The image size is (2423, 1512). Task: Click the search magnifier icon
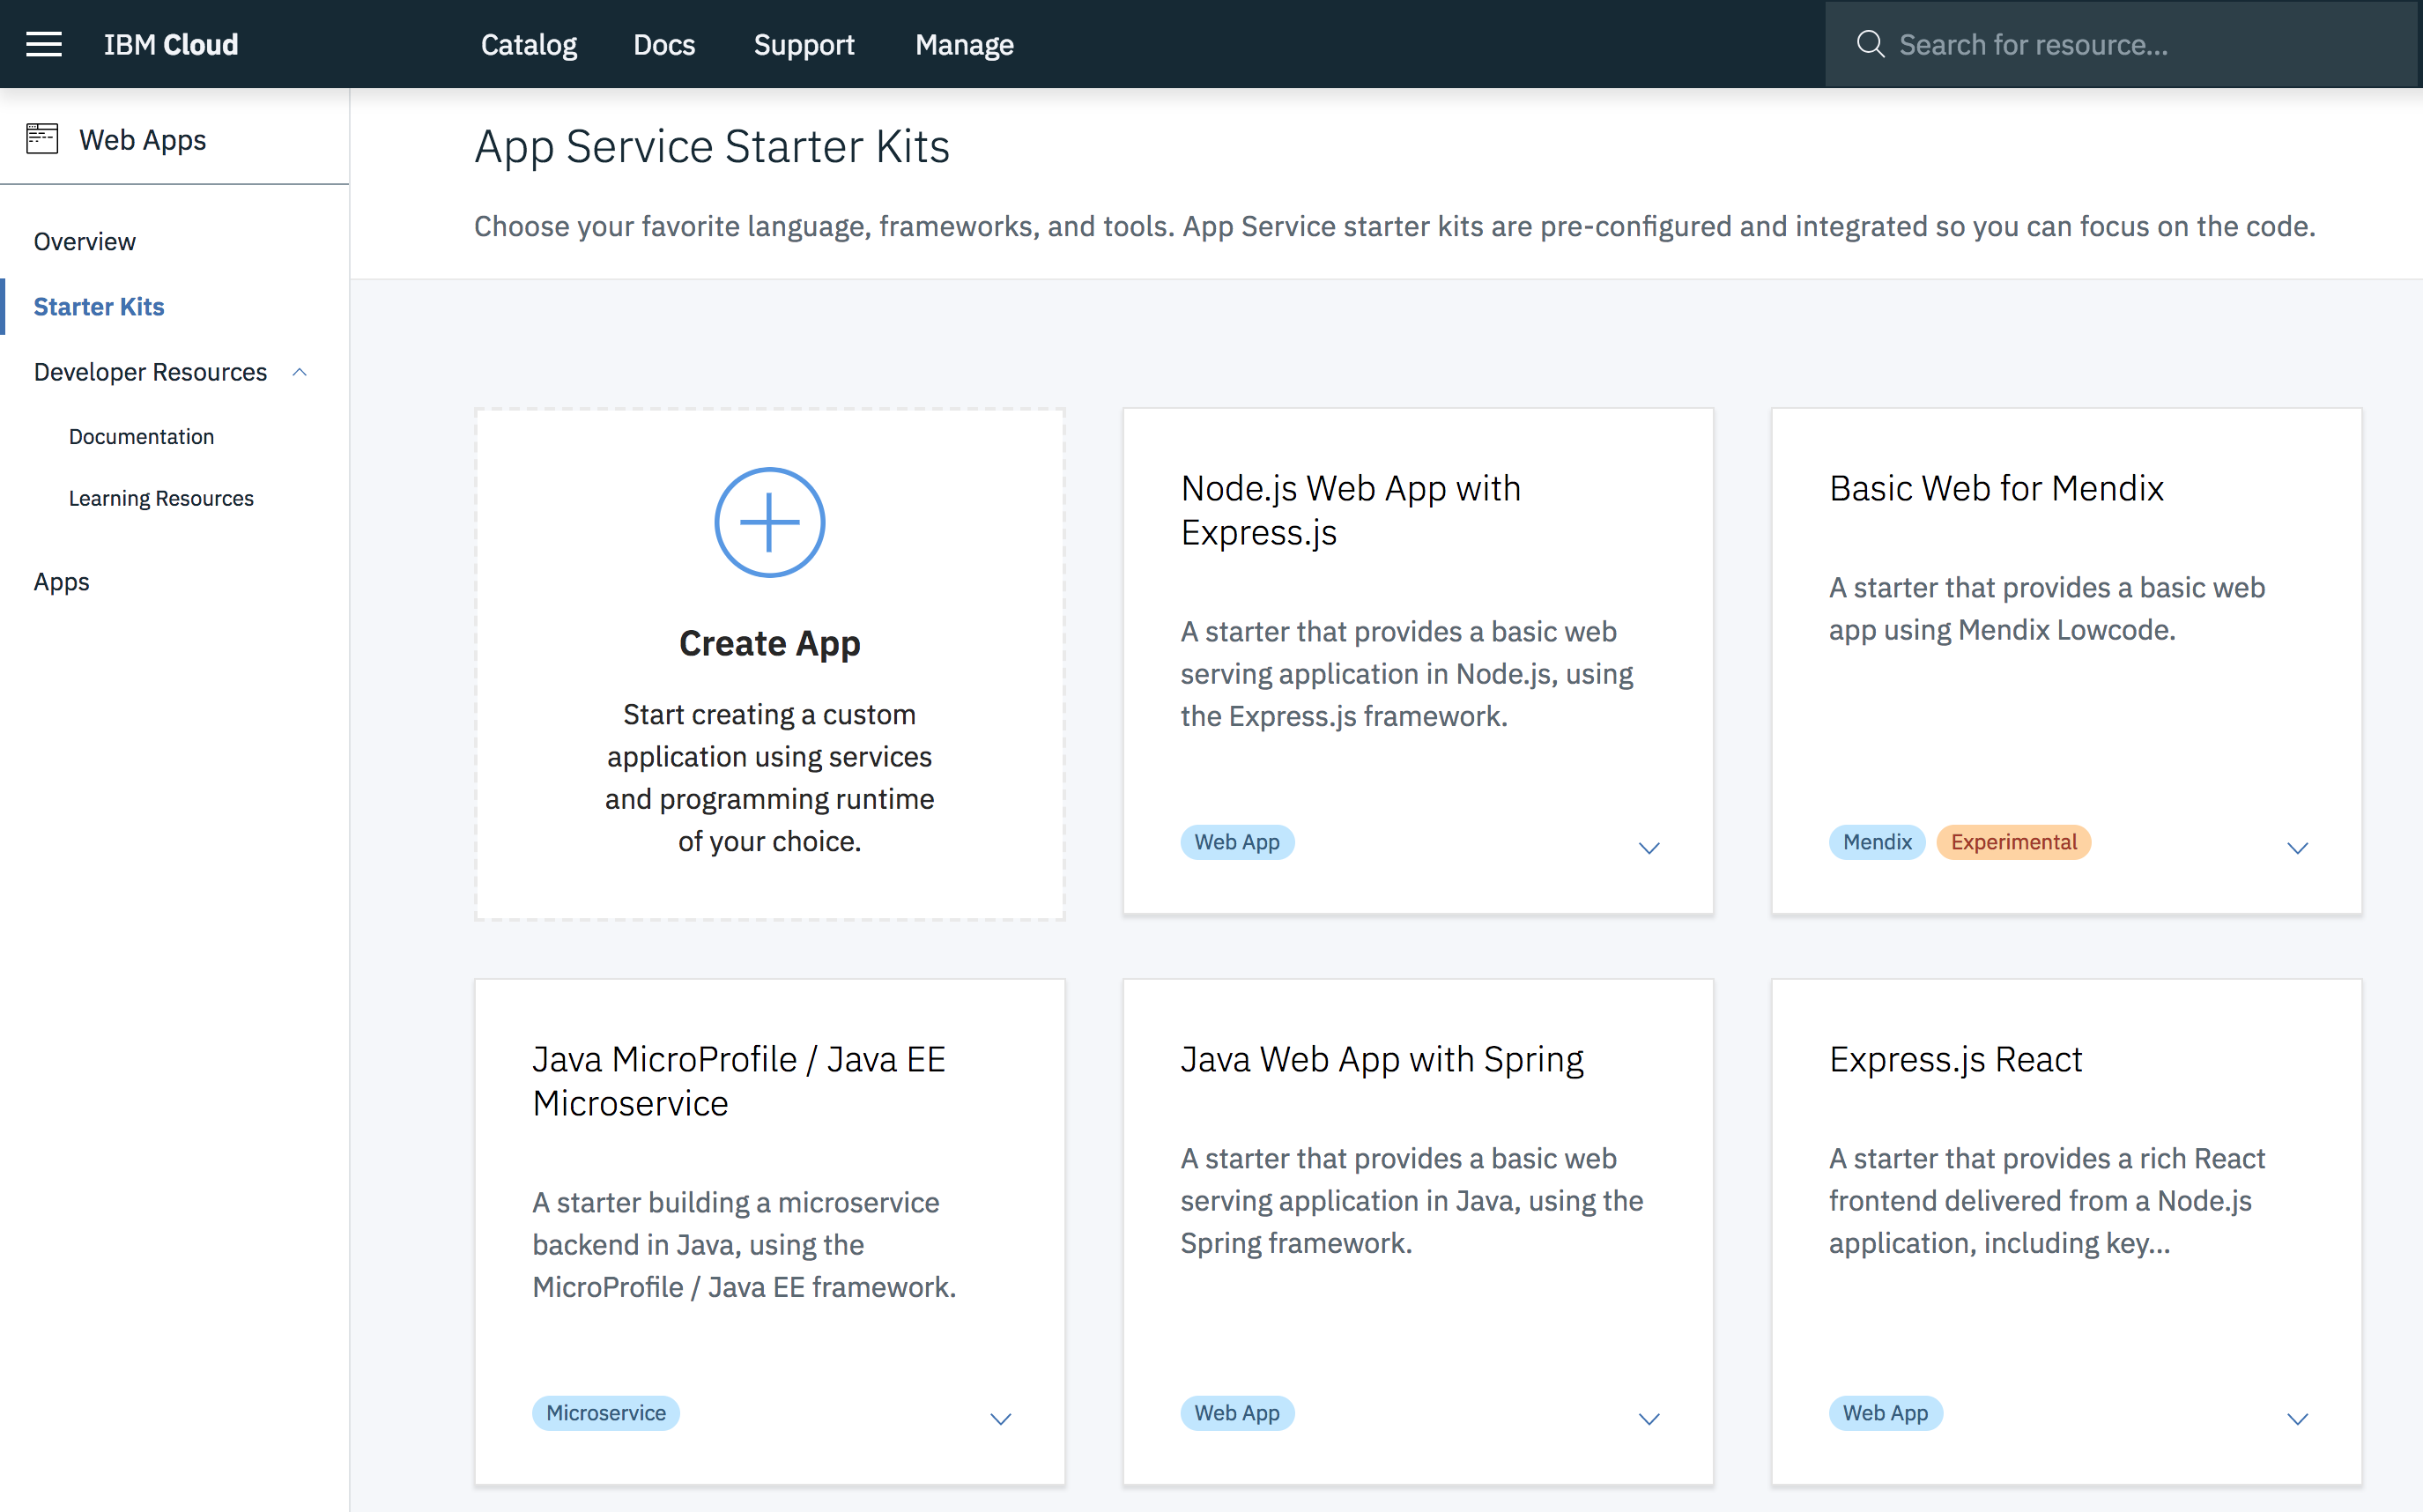click(1871, 43)
